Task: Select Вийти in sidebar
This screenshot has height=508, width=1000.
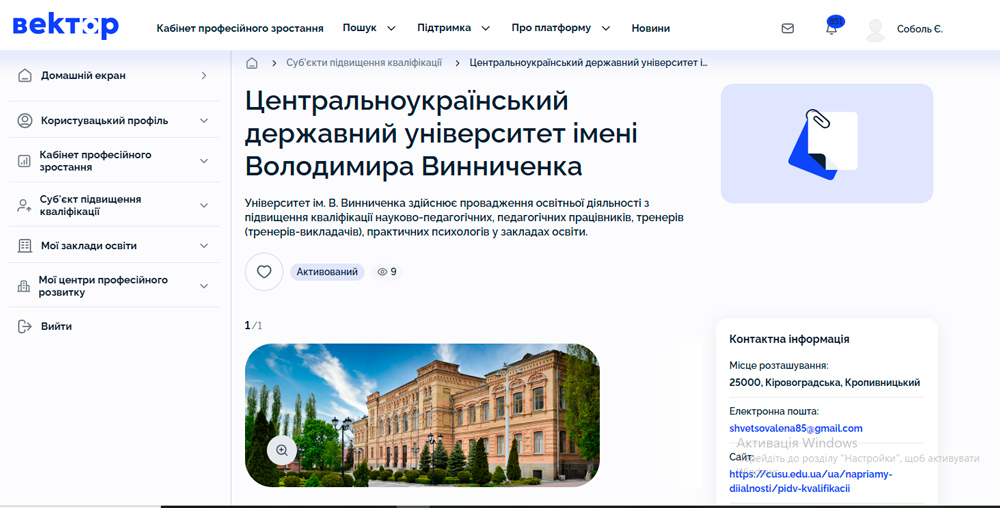Action: pos(56,326)
